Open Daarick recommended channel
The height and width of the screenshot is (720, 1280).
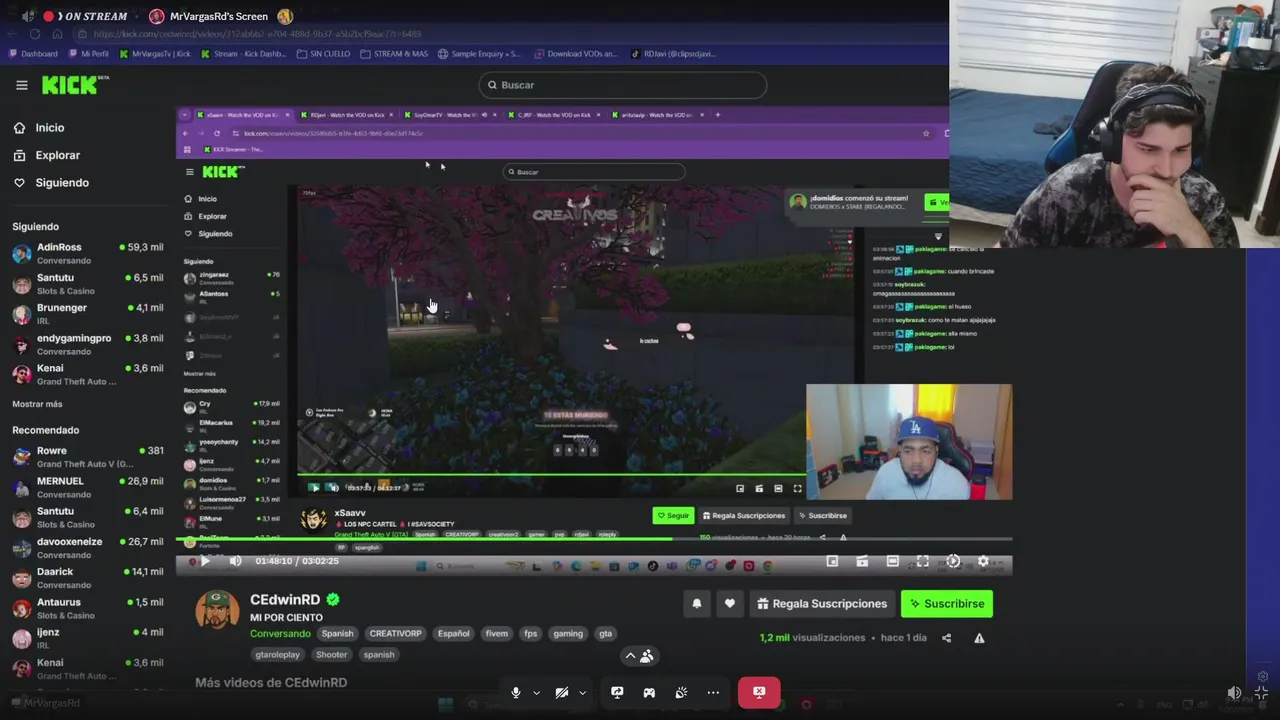(x=87, y=577)
